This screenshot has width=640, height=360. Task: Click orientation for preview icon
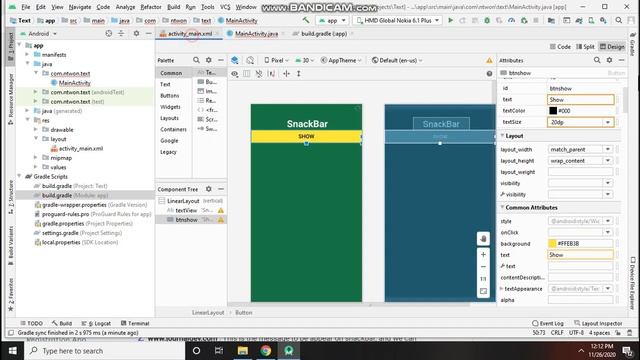tap(250, 60)
